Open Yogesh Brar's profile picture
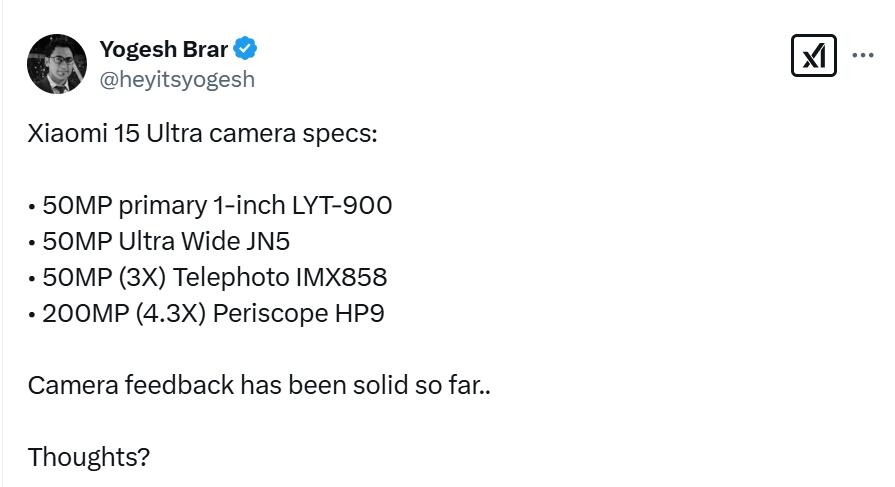This screenshot has height=487, width=895. [x=57, y=64]
